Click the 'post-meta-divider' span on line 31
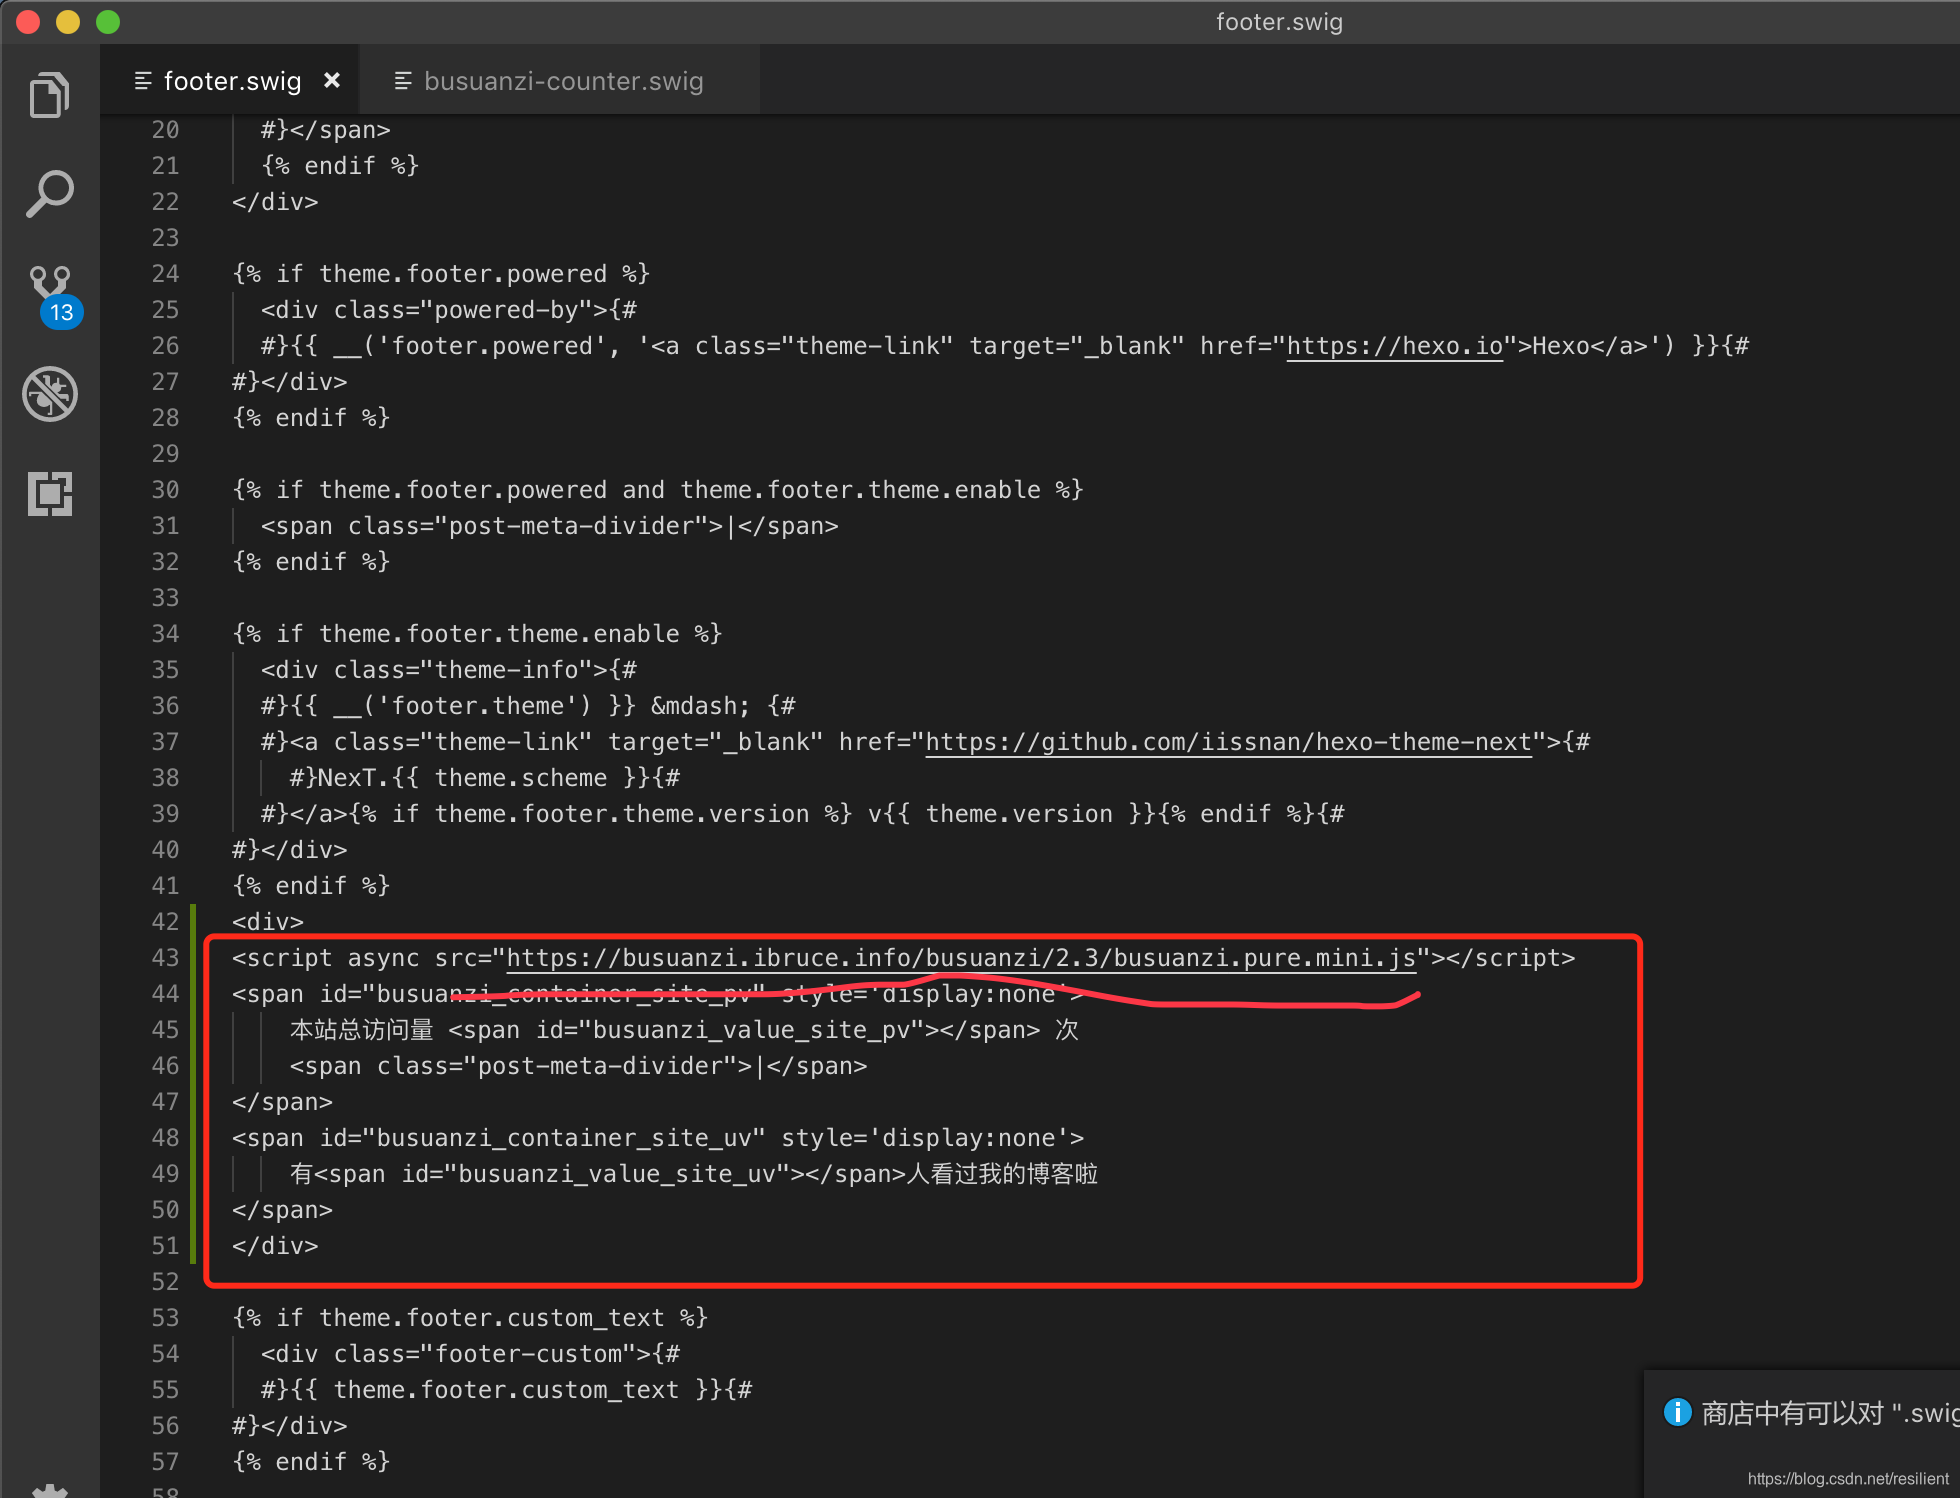The image size is (1960, 1498). click(550, 526)
